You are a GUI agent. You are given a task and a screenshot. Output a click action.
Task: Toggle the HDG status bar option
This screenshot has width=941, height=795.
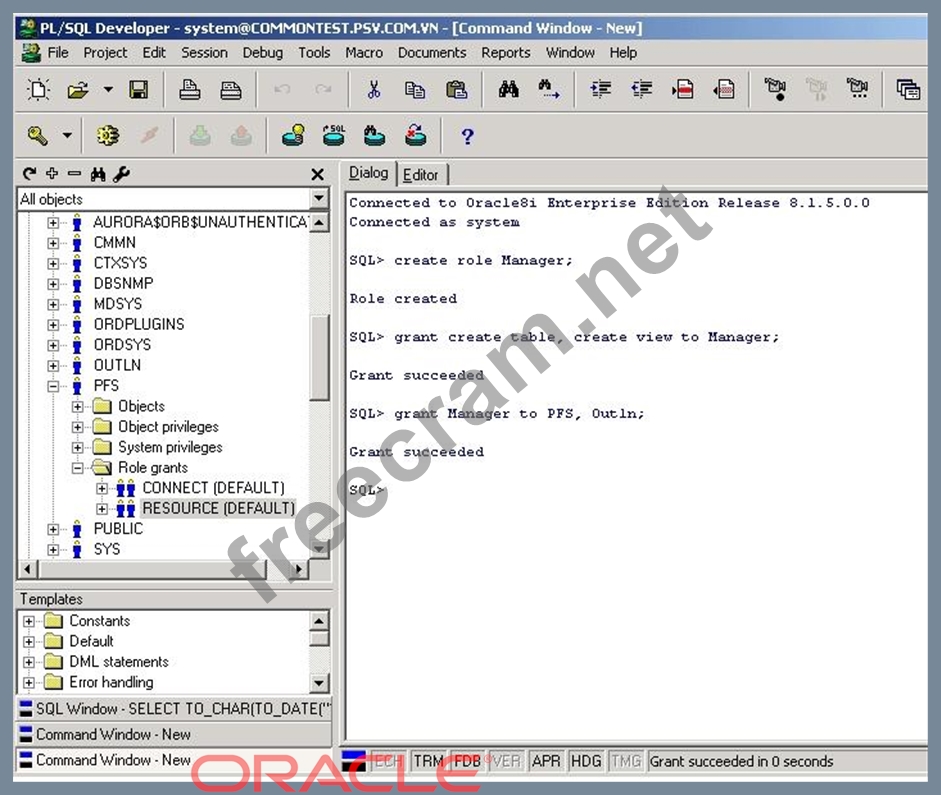586,761
